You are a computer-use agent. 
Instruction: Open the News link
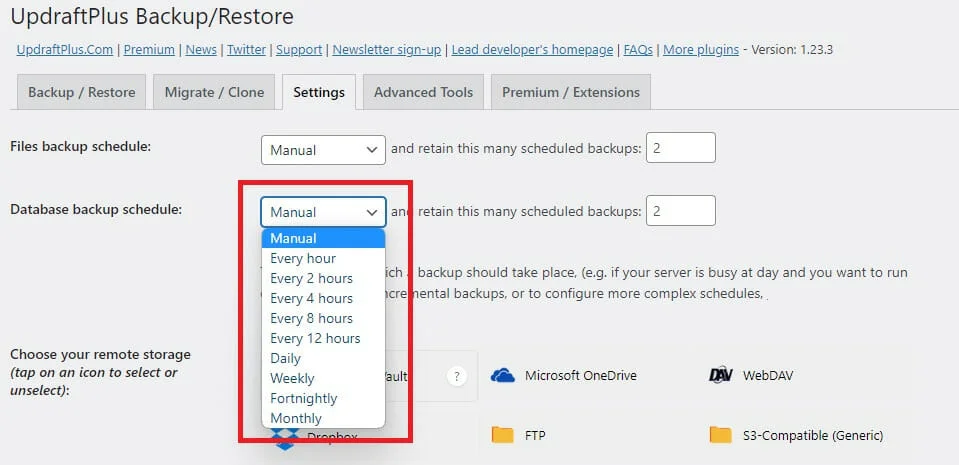coord(201,50)
